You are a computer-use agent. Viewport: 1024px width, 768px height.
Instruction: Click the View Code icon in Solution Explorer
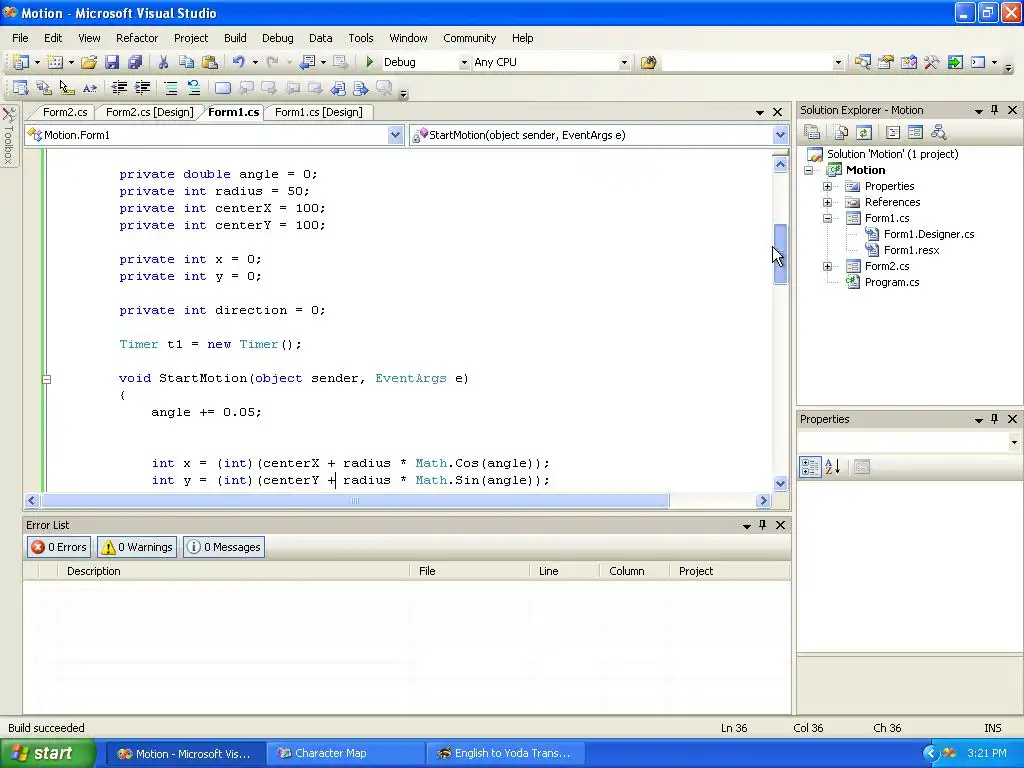point(893,133)
